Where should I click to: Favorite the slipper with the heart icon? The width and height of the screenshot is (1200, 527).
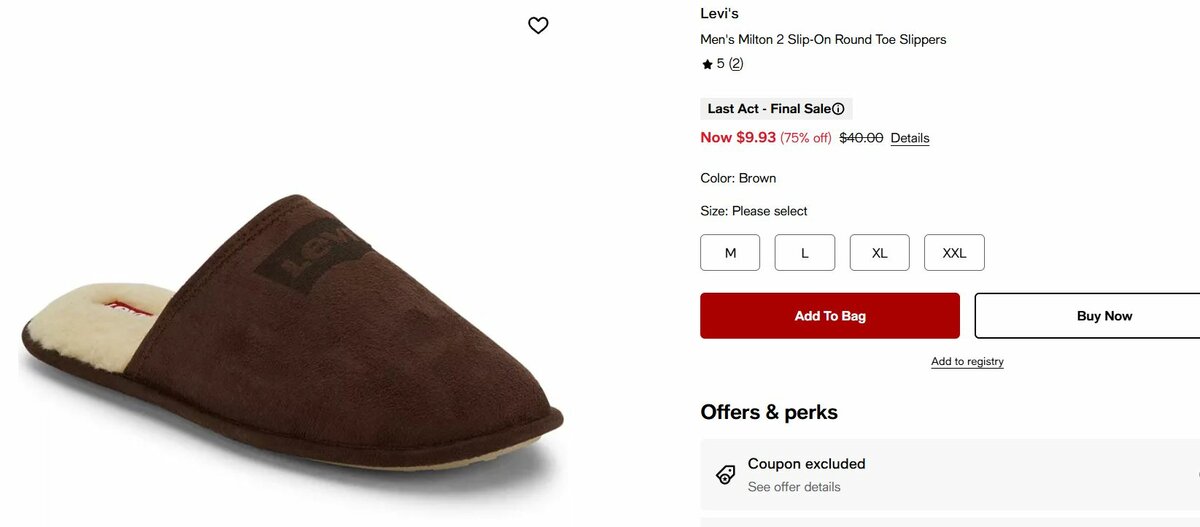pos(538,26)
